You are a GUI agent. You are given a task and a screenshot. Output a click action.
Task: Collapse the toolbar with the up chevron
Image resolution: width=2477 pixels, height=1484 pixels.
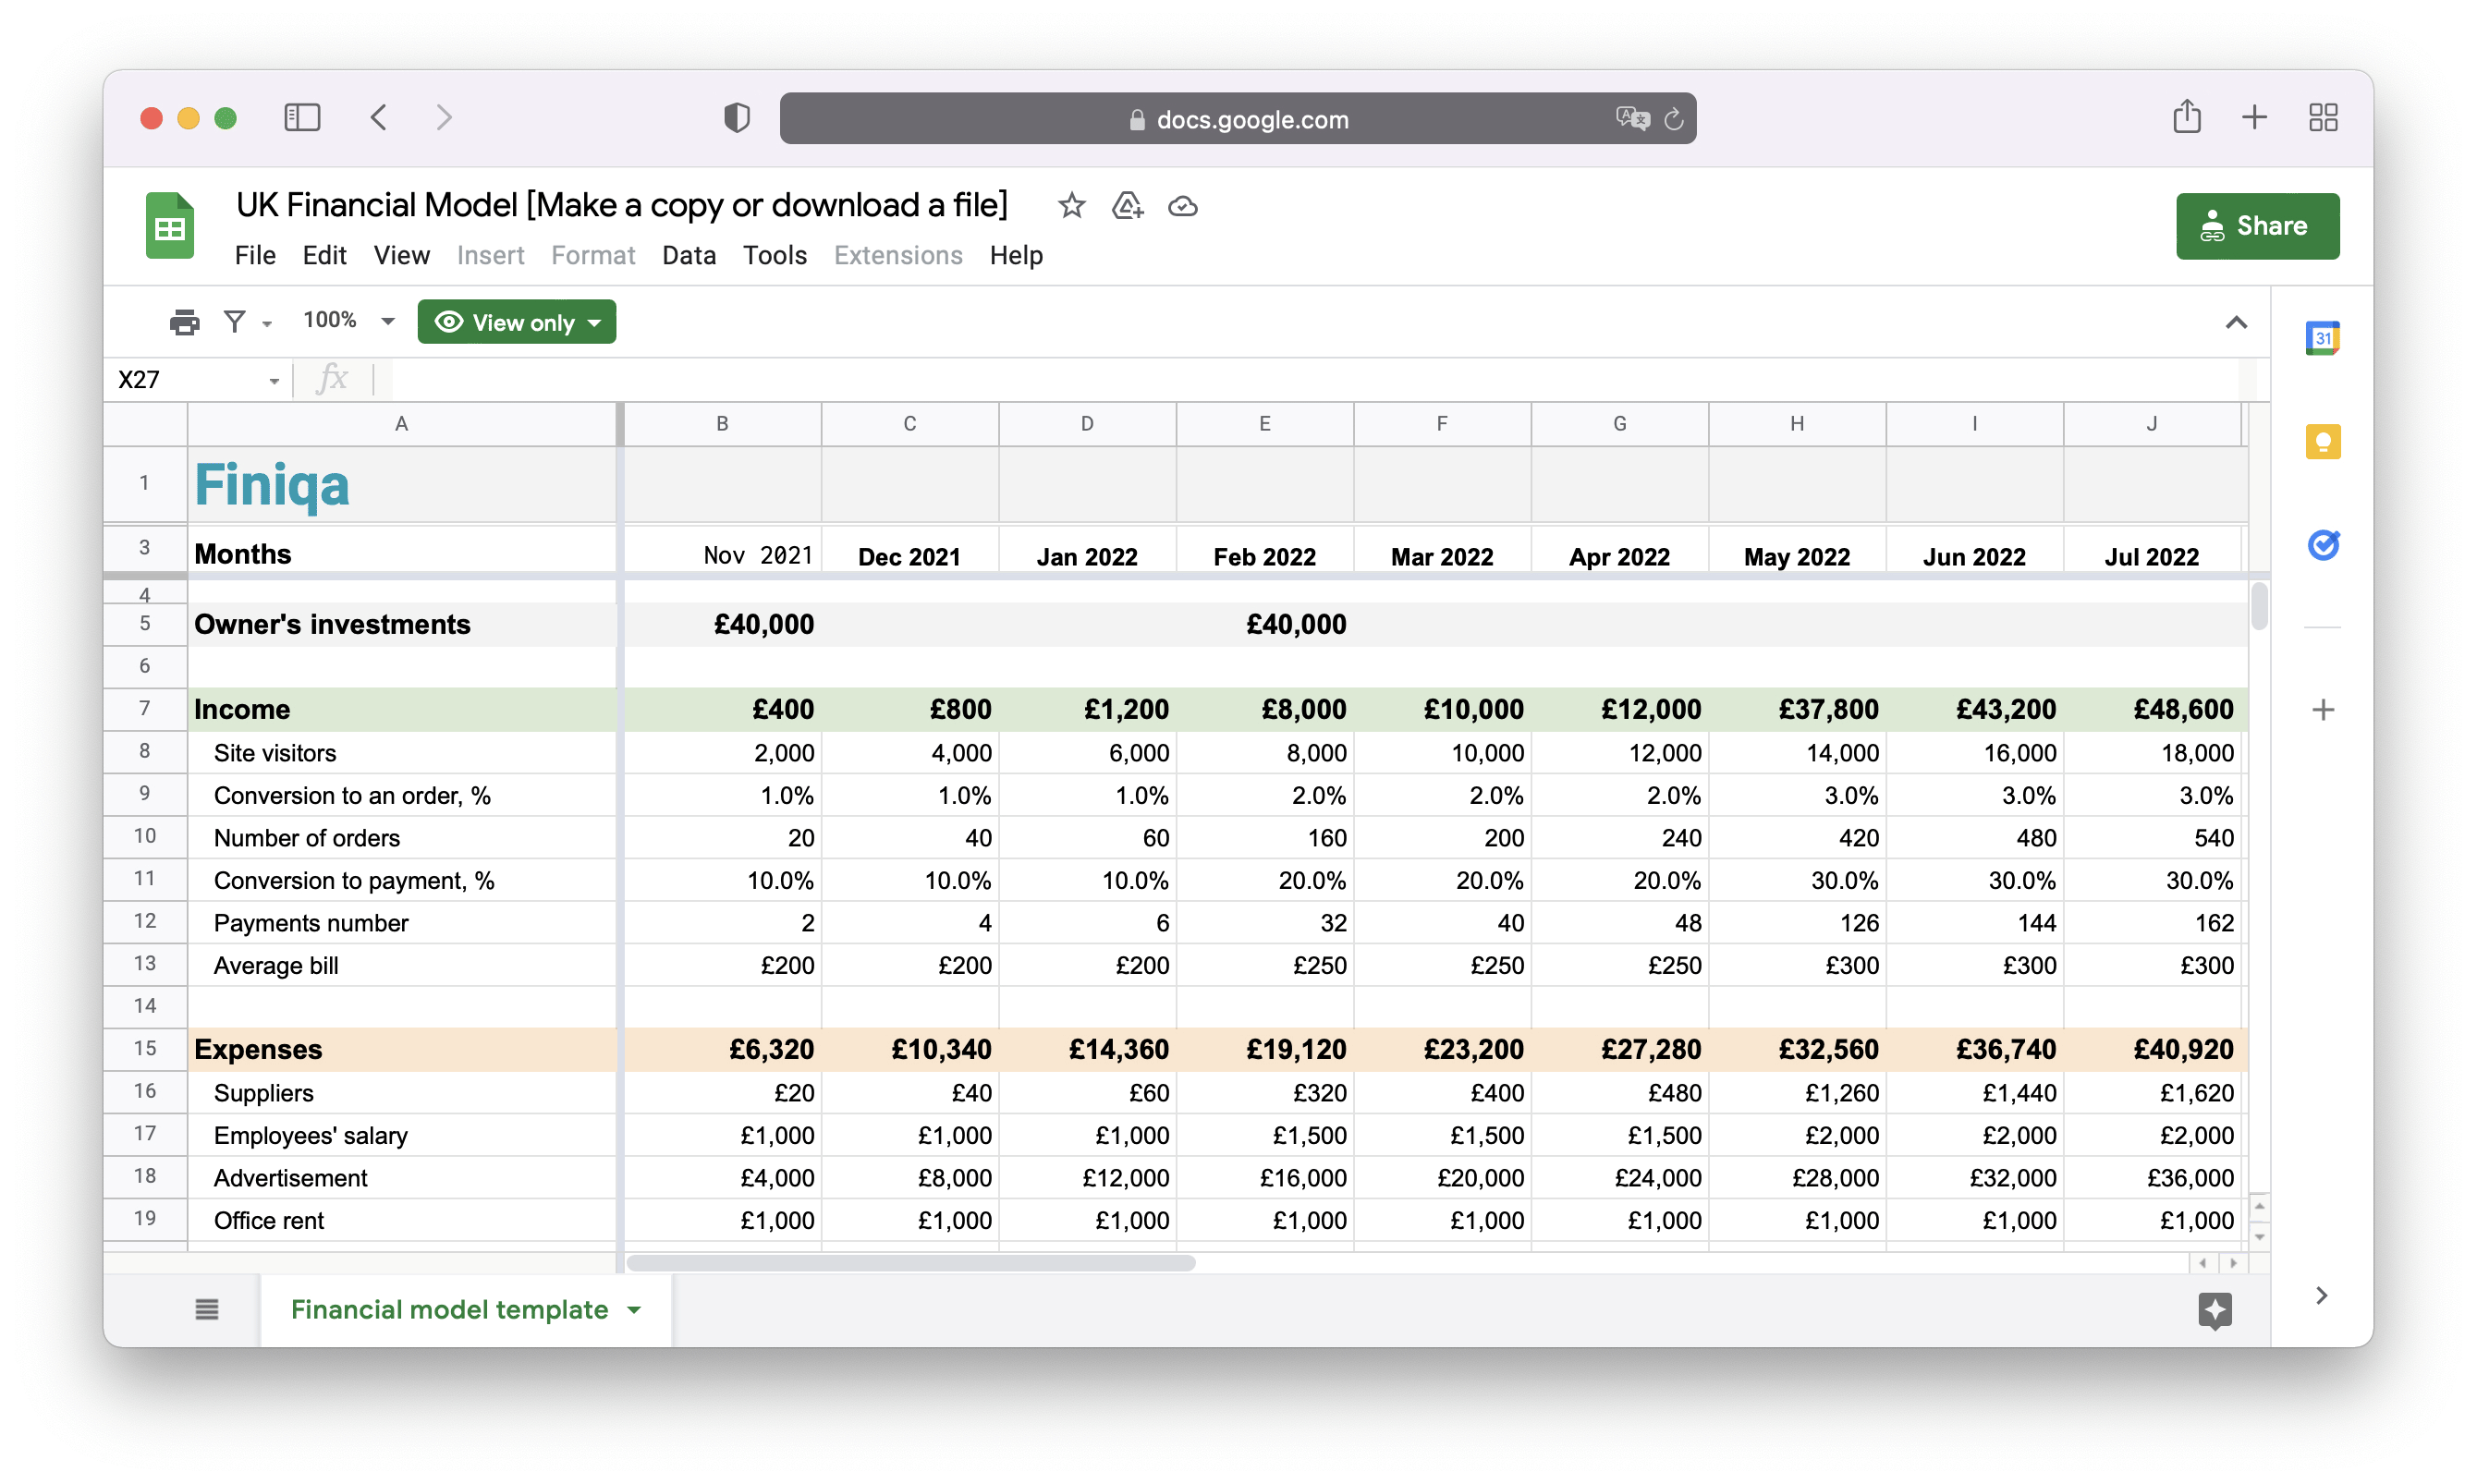coord(2235,322)
